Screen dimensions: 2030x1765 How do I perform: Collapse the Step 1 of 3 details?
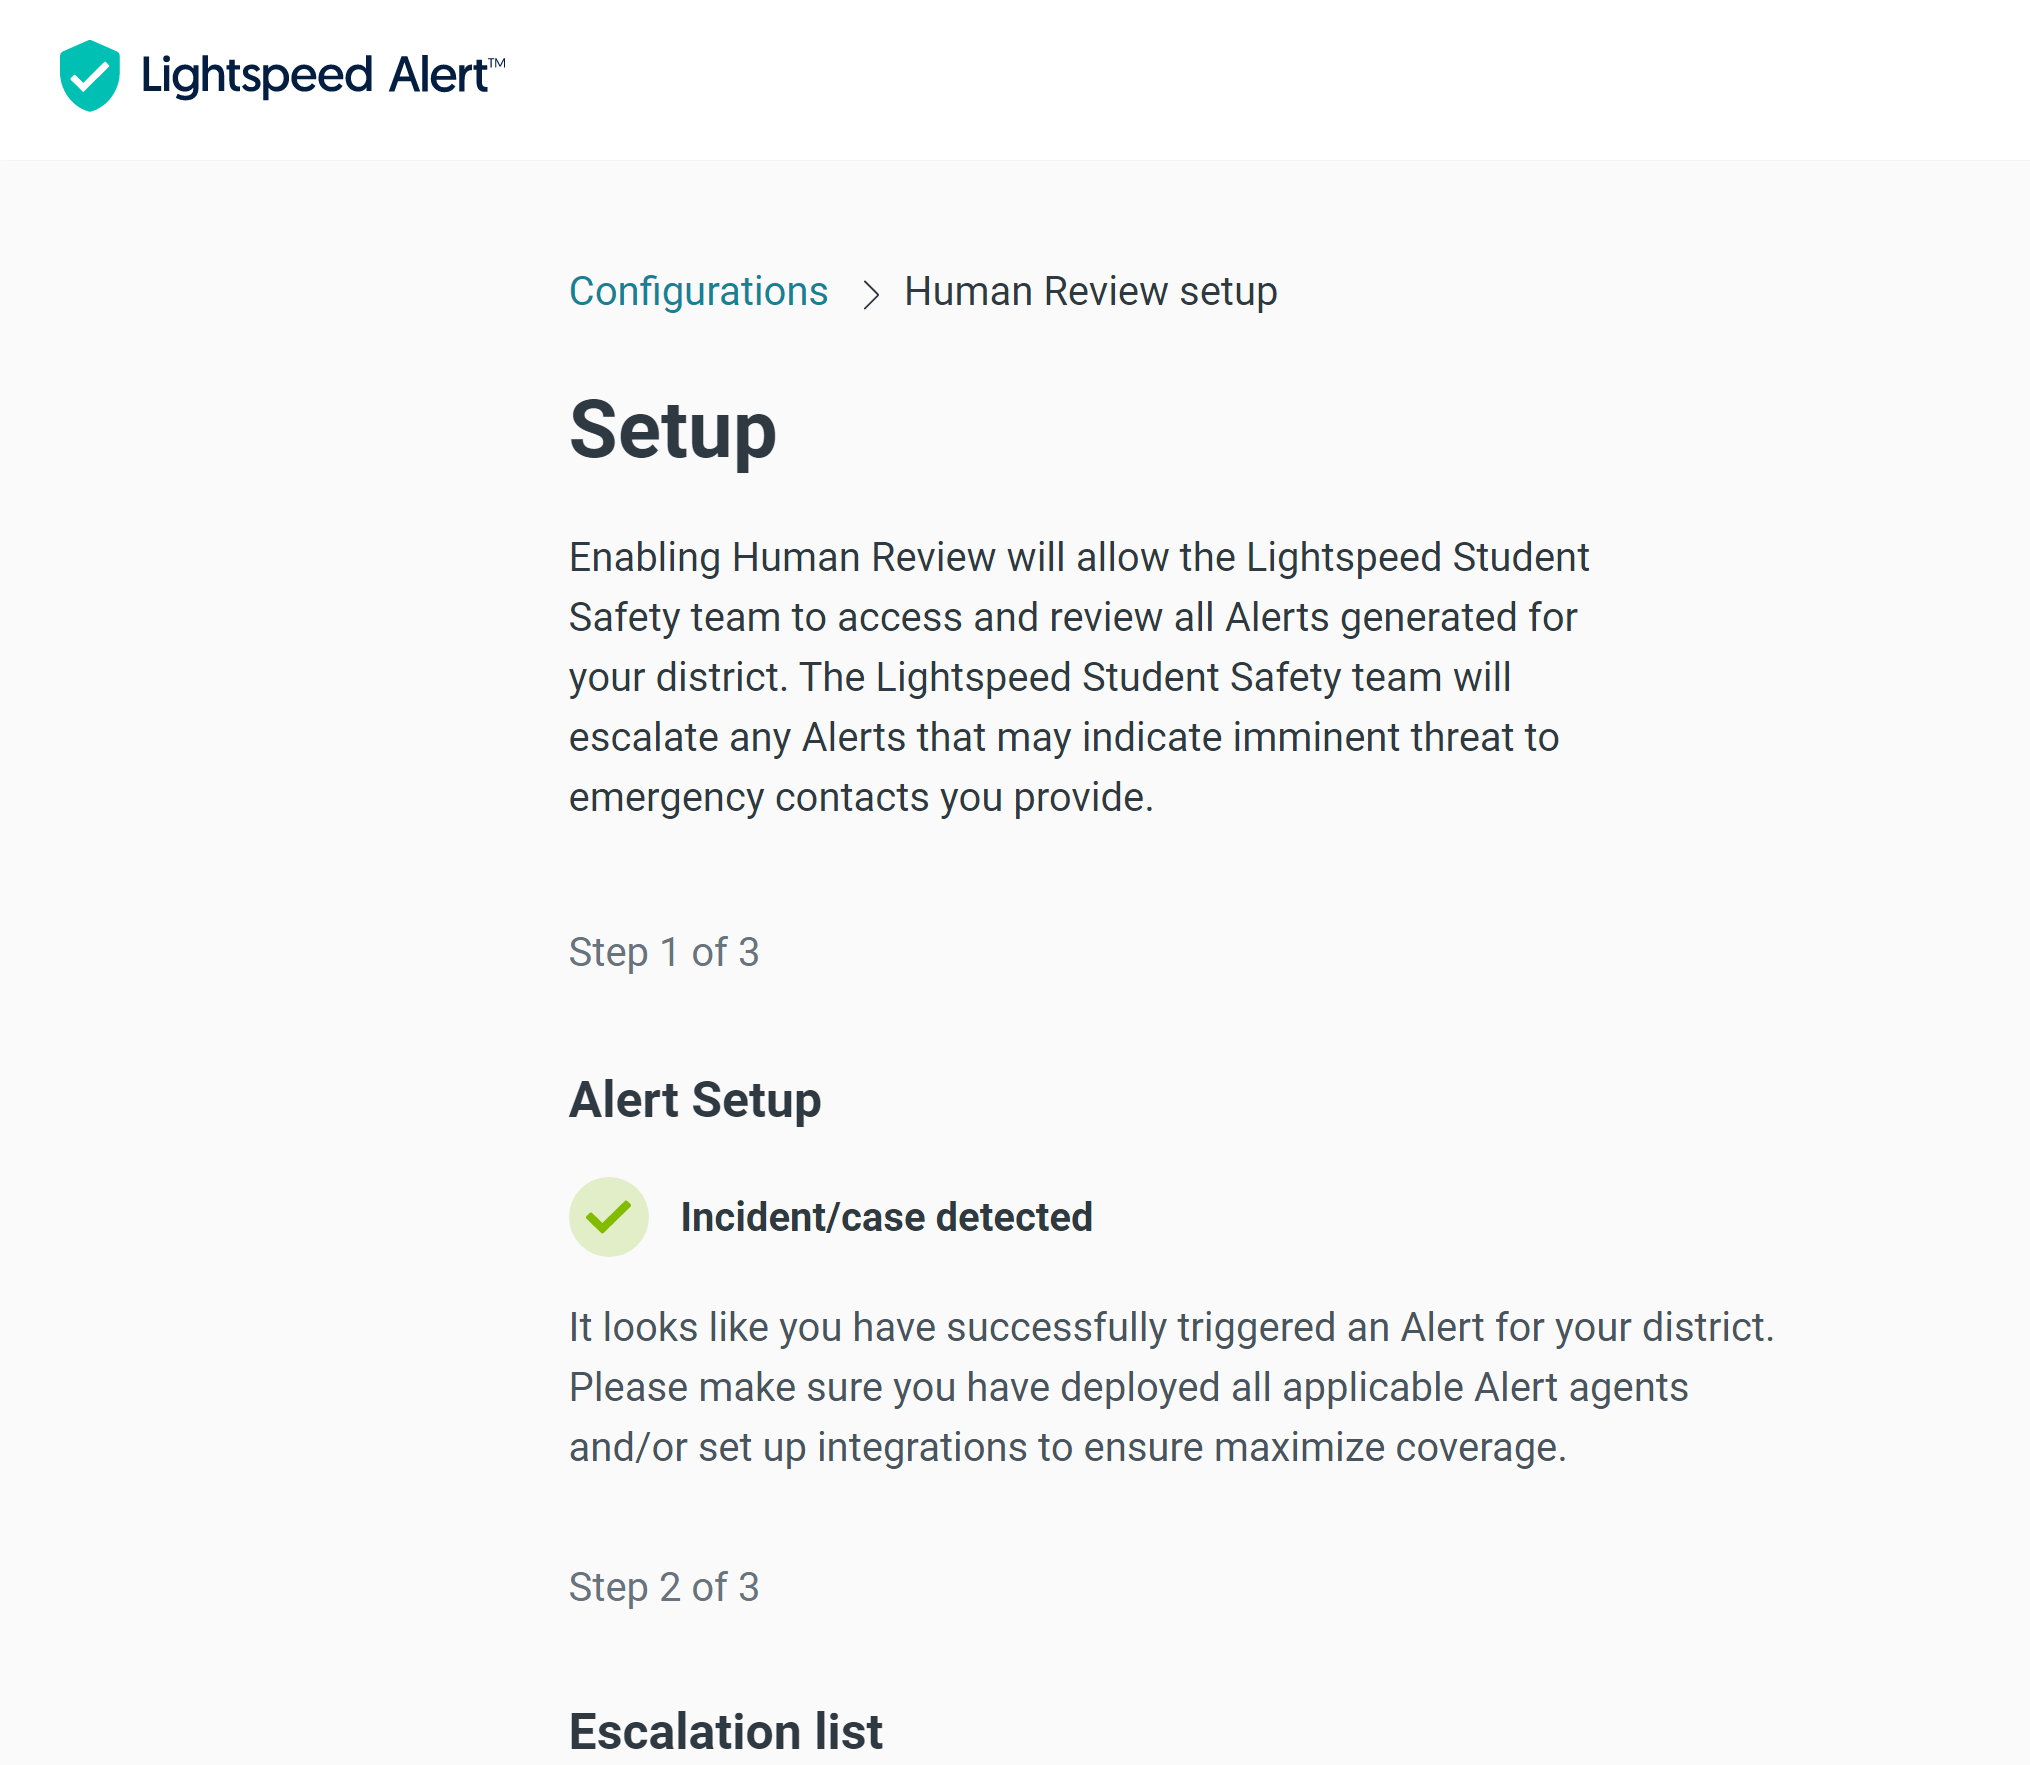click(664, 952)
